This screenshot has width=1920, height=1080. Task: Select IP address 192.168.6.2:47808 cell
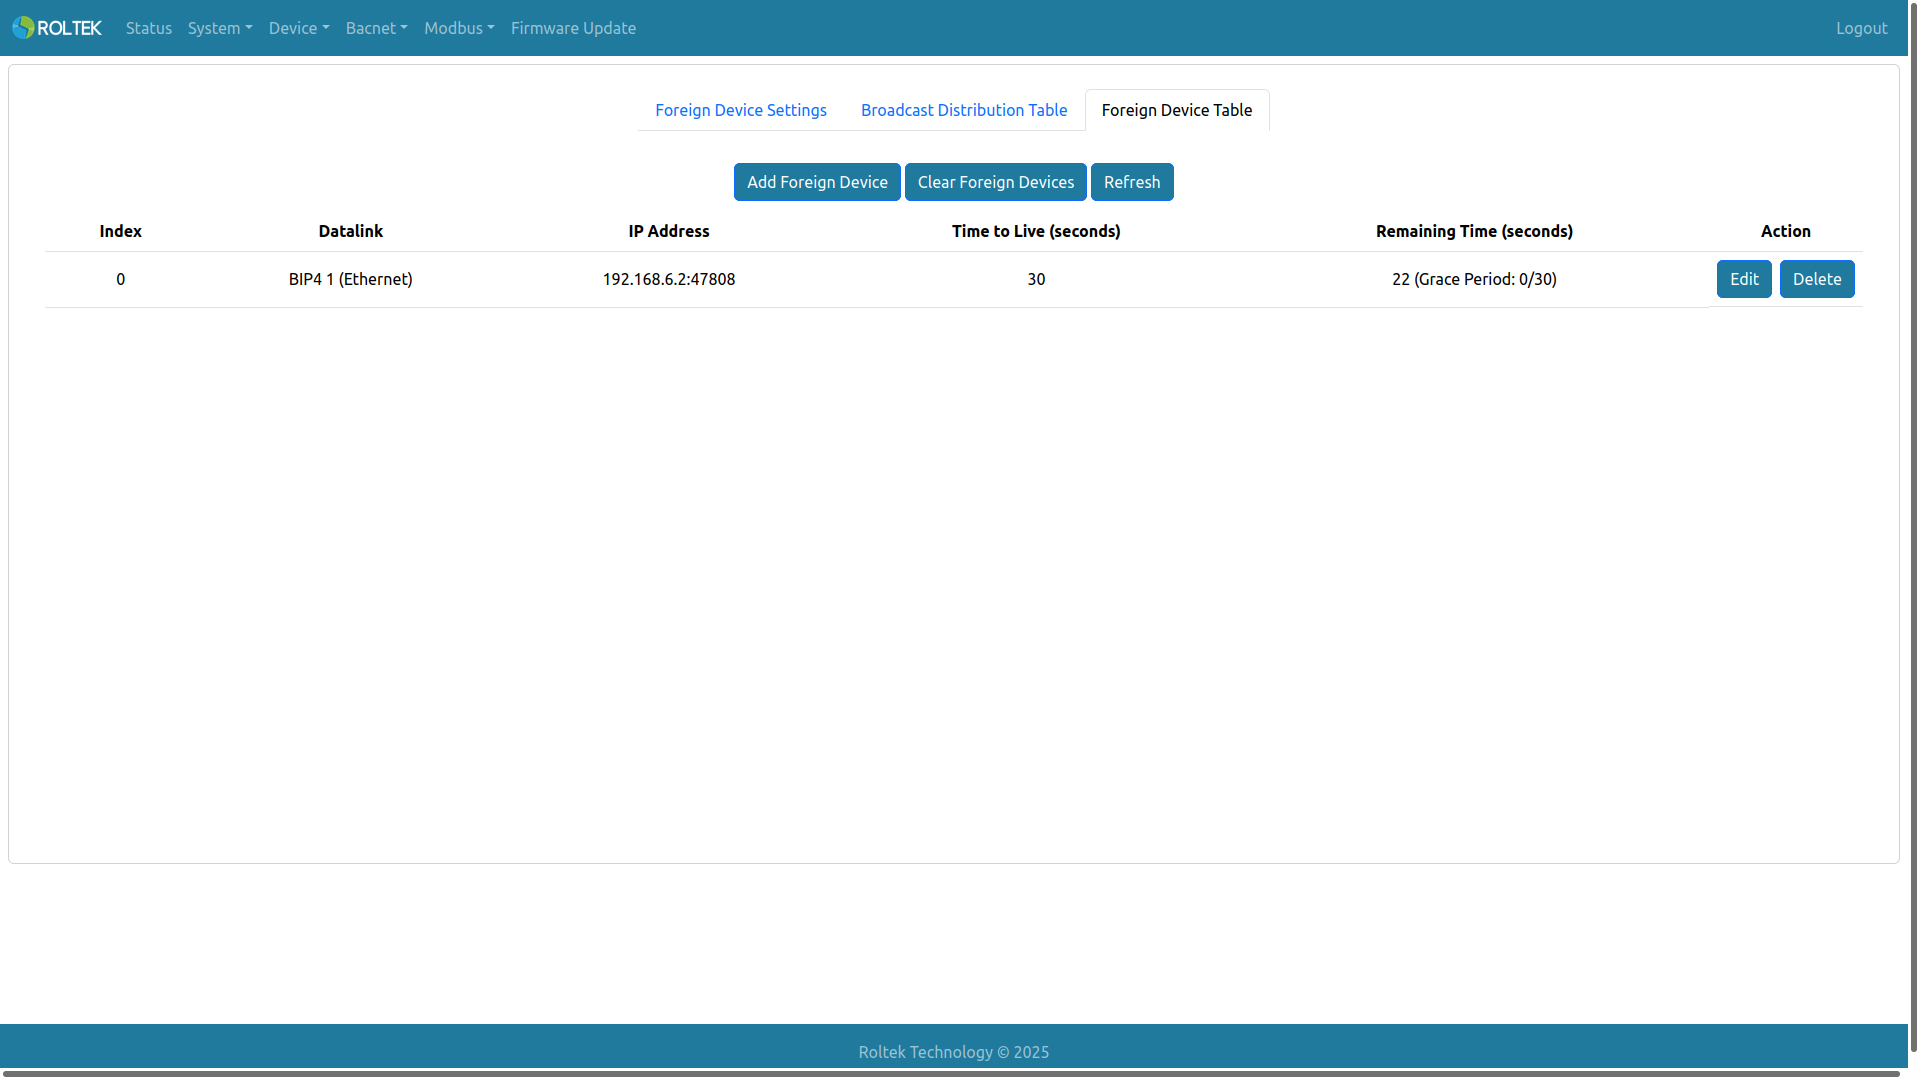pyautogui.click(x=669, y=279)
